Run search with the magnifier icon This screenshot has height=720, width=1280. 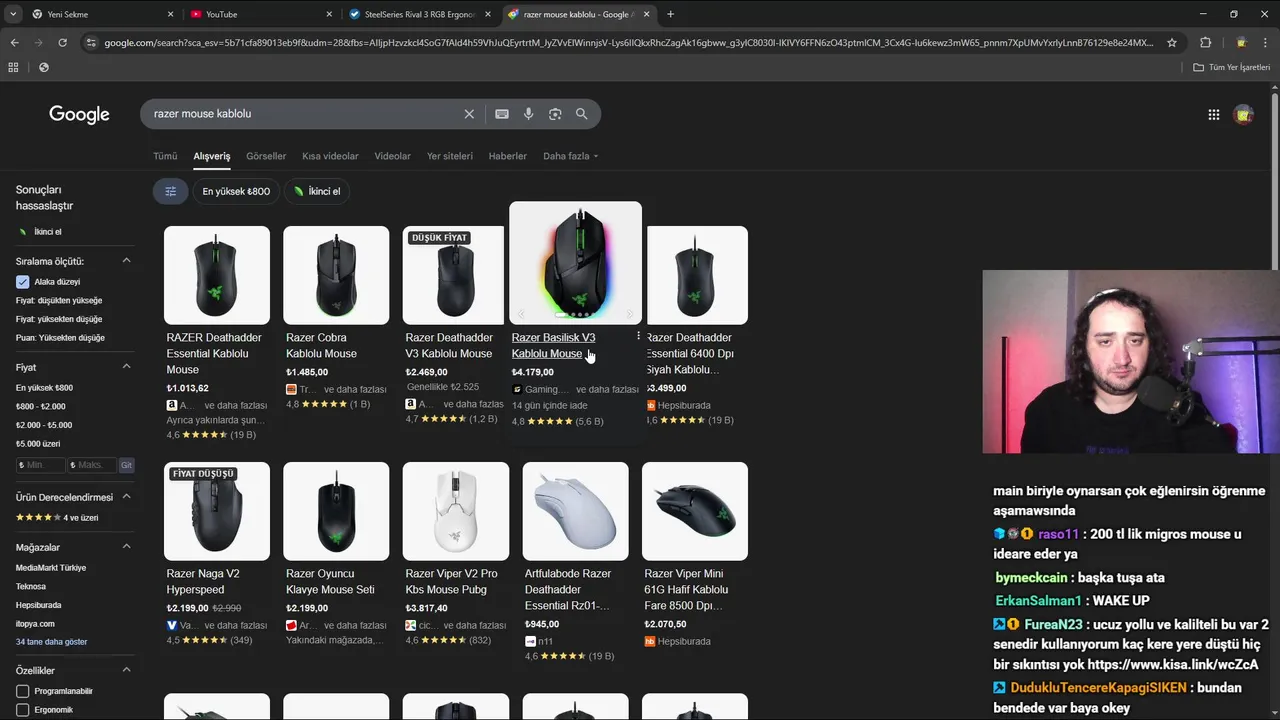[581, 114]
